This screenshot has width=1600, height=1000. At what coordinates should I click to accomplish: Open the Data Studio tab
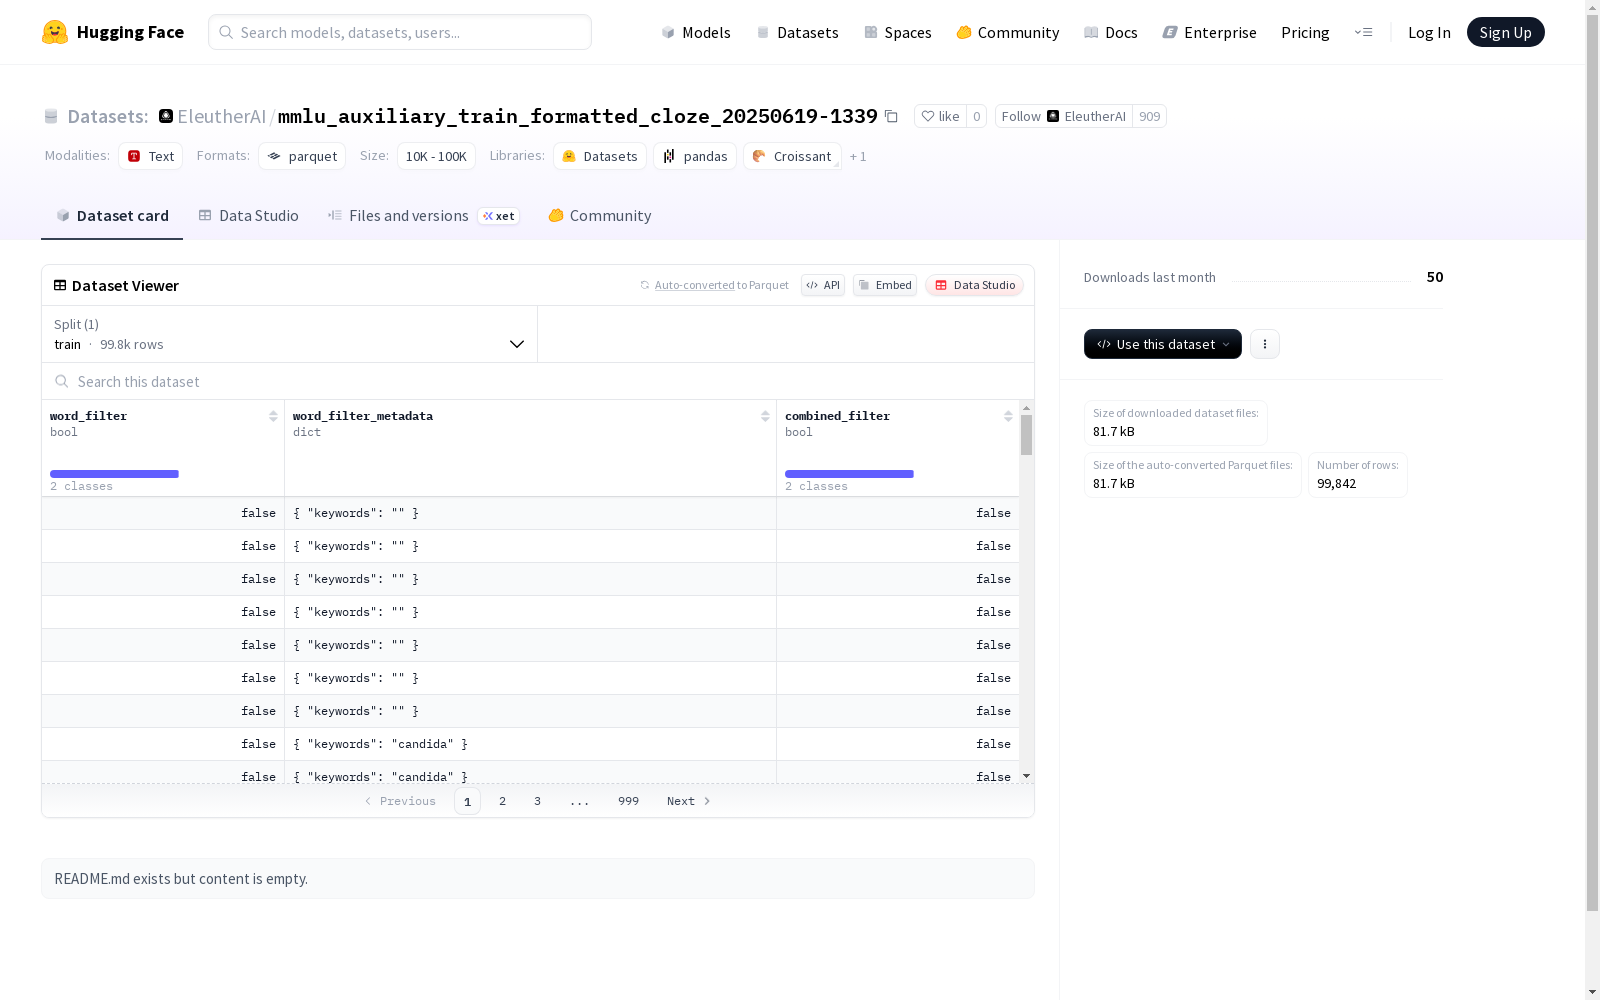[248, 216]
